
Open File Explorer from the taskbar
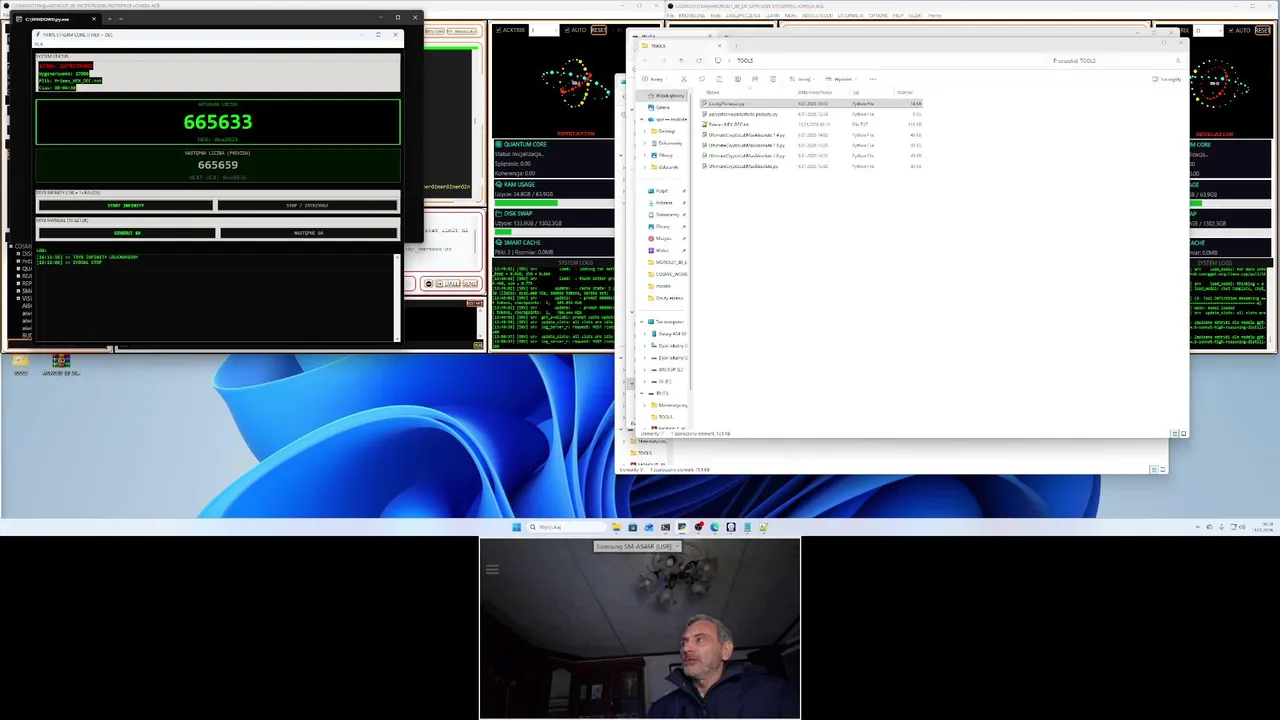click(x=616, y=527)
